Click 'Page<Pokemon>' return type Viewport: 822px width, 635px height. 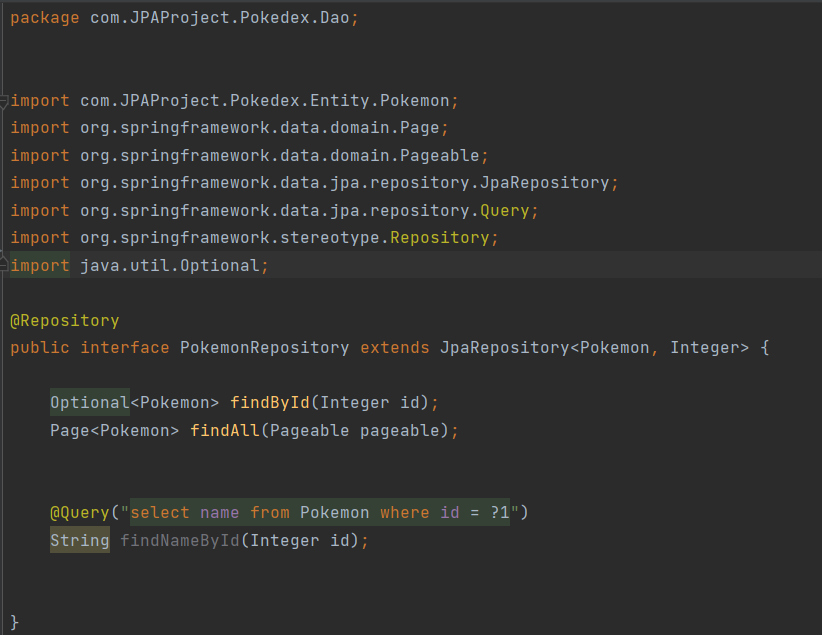point(115,431)
